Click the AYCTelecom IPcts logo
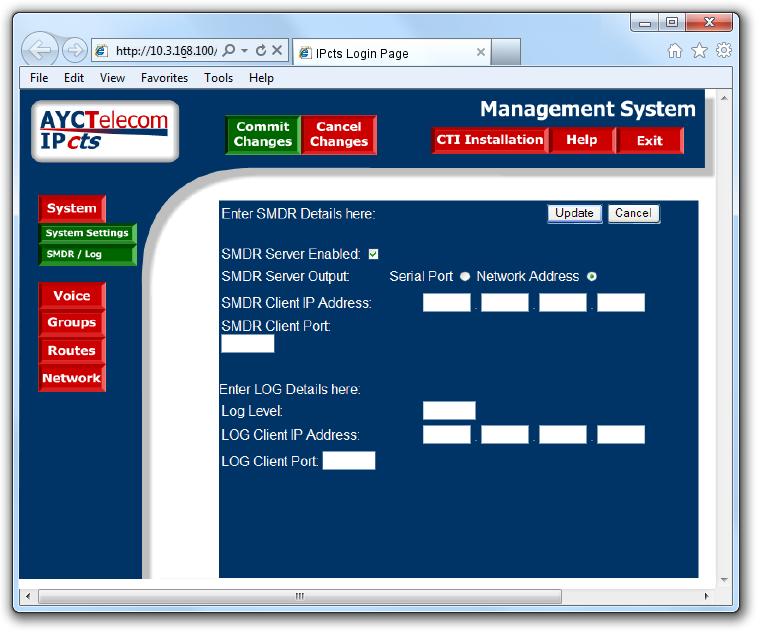 coord(105,131)
